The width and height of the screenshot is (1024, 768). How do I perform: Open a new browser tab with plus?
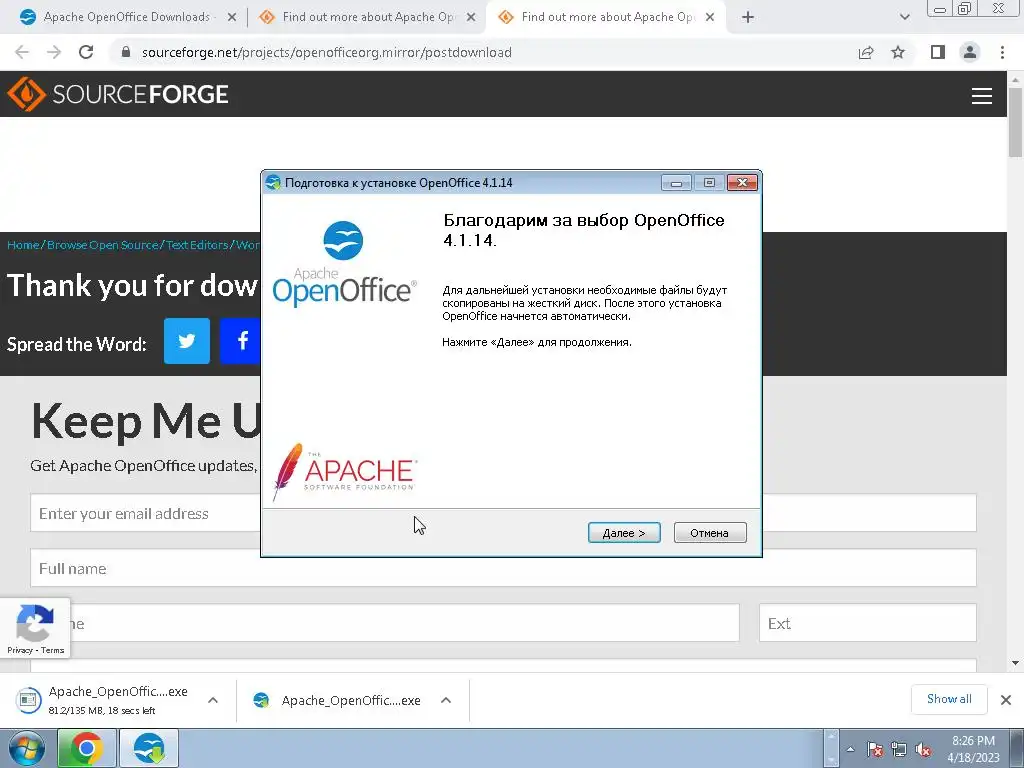(748, 17)
